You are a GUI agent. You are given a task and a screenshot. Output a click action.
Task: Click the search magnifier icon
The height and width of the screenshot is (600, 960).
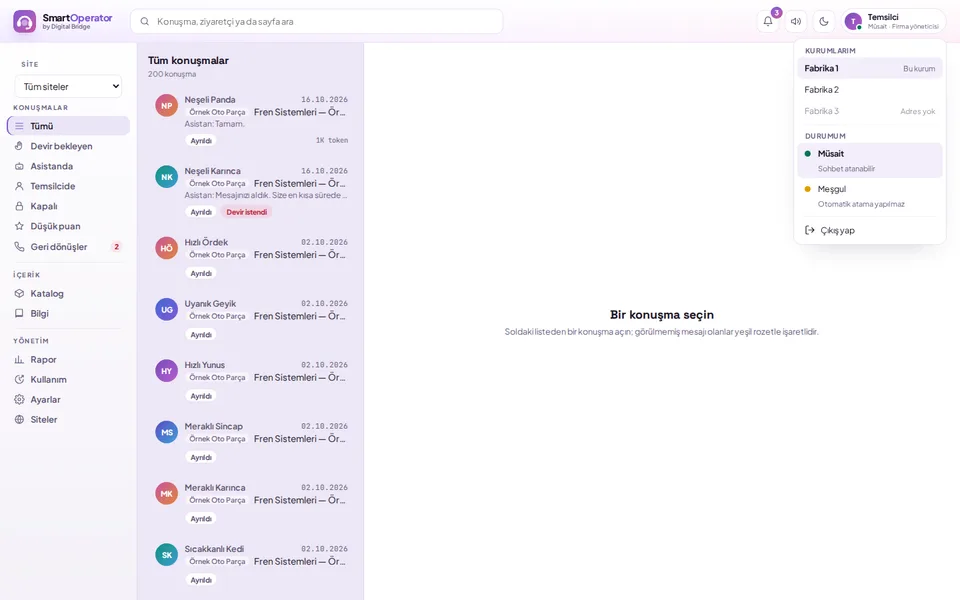pyautogui.click(x=144, y=21)
